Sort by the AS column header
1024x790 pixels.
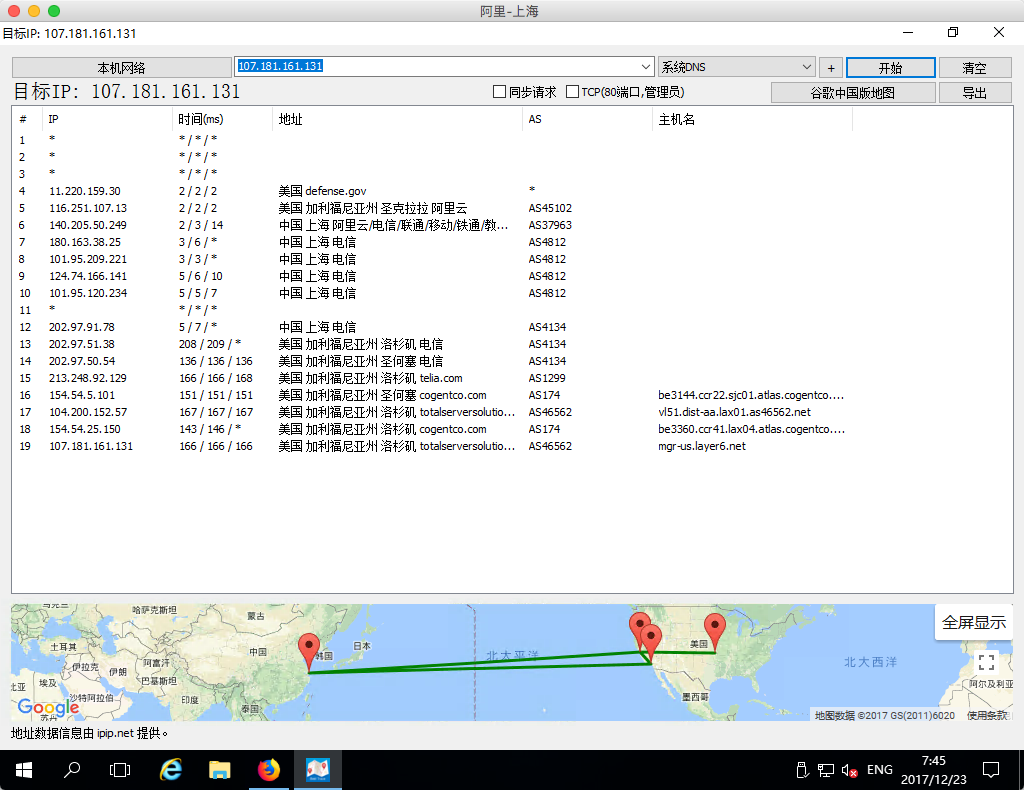587,119
